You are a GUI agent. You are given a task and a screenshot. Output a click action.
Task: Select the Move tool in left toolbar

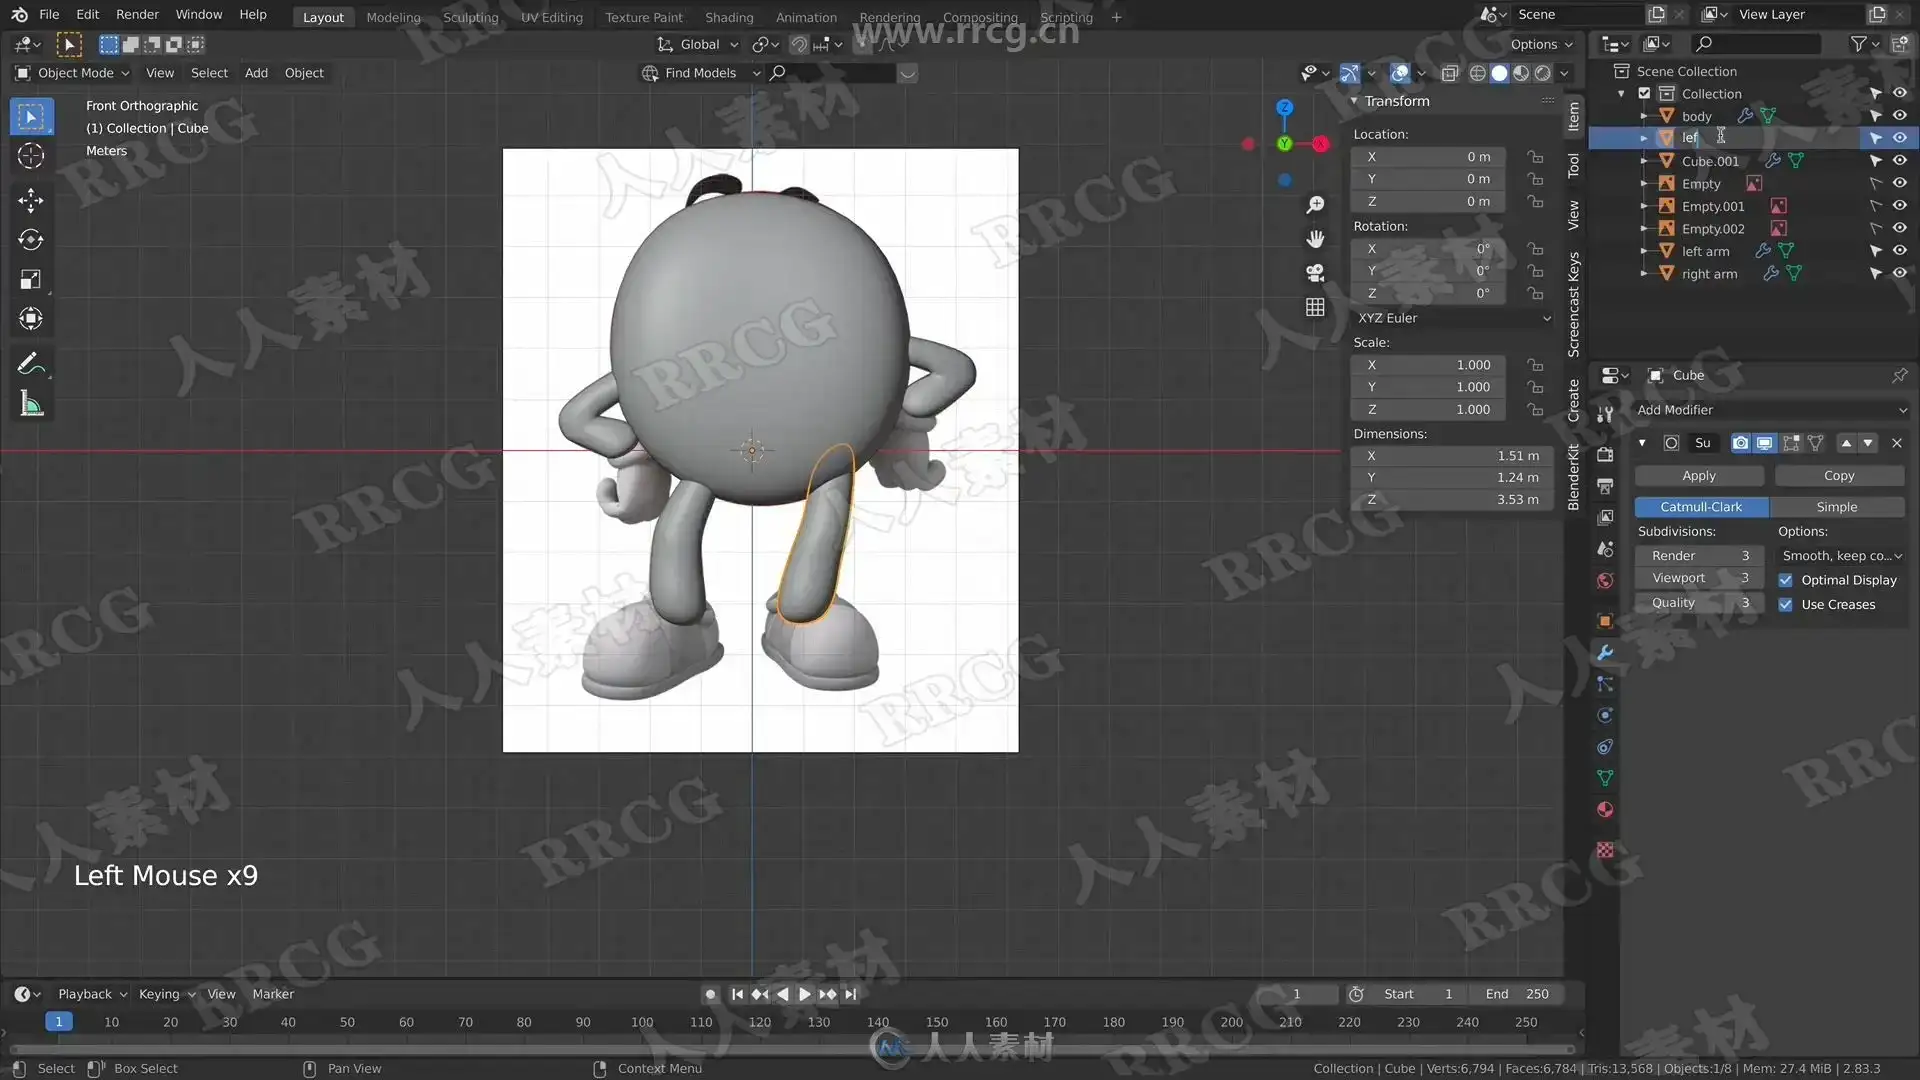pyautogui.click(x=31, y=200)
